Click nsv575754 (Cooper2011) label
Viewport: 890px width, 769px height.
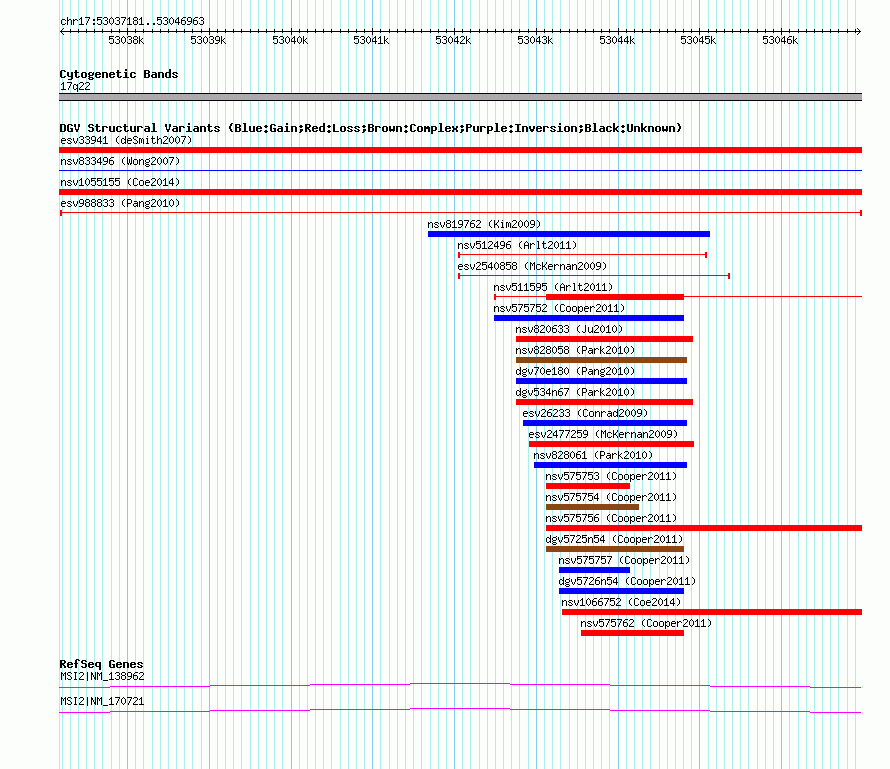611,497
